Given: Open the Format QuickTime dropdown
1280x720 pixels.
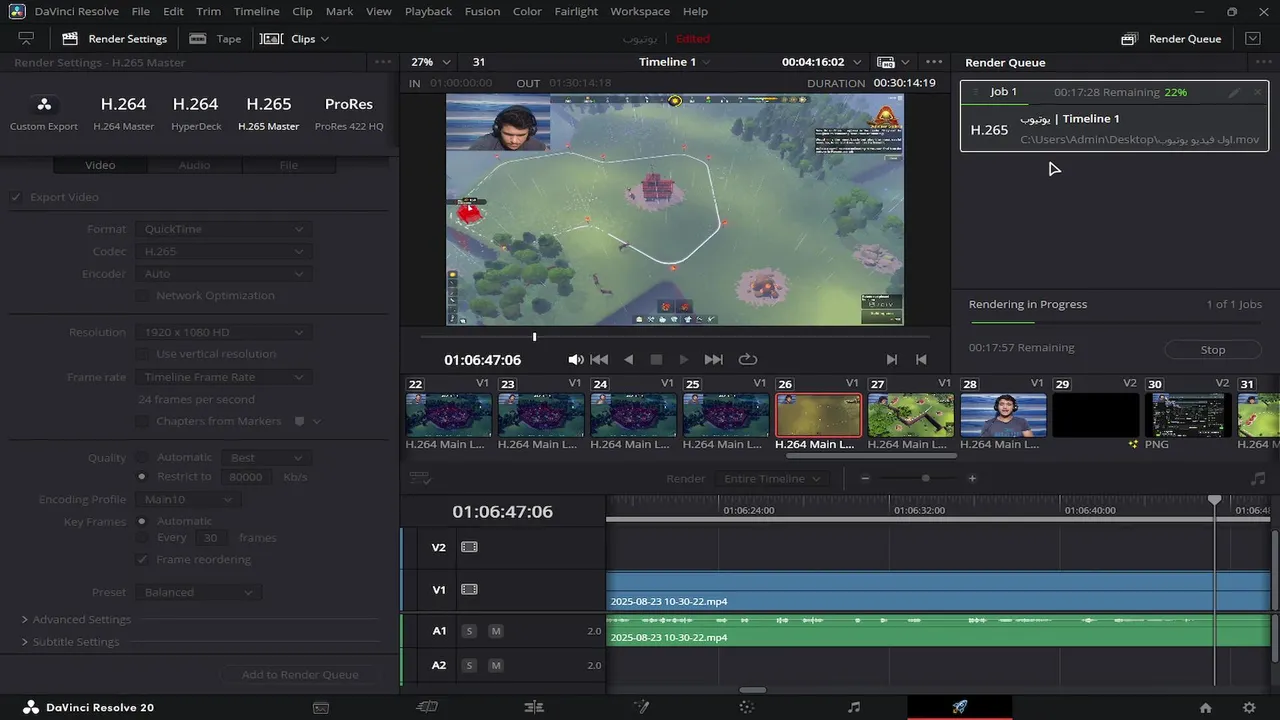Looking at the screenshot, I should (x=223, y=229).
